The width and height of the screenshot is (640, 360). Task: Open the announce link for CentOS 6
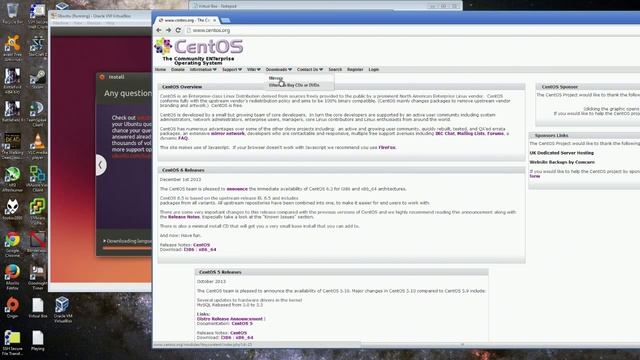237,189
